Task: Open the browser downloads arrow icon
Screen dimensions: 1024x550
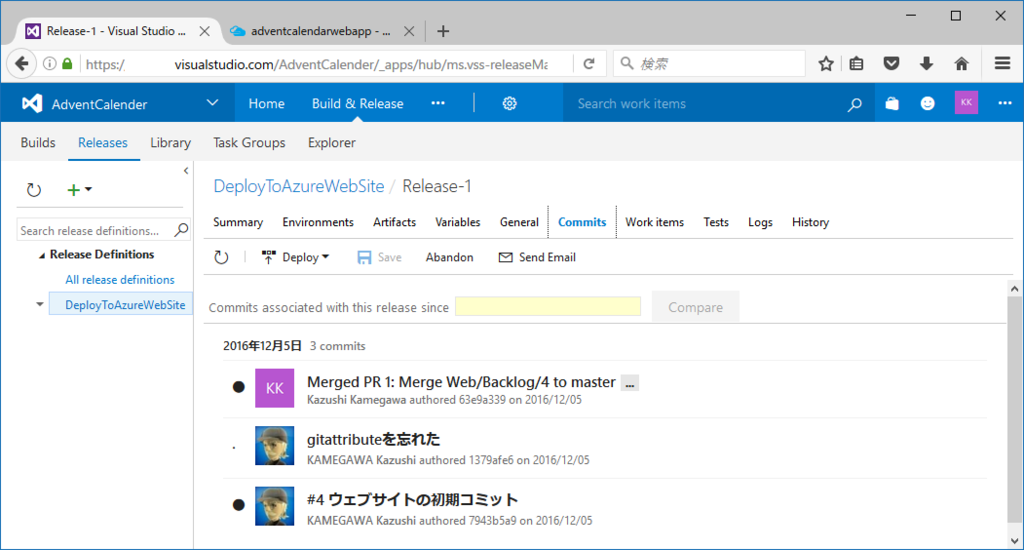Action: pyautogui.click(x=926, y=63)
